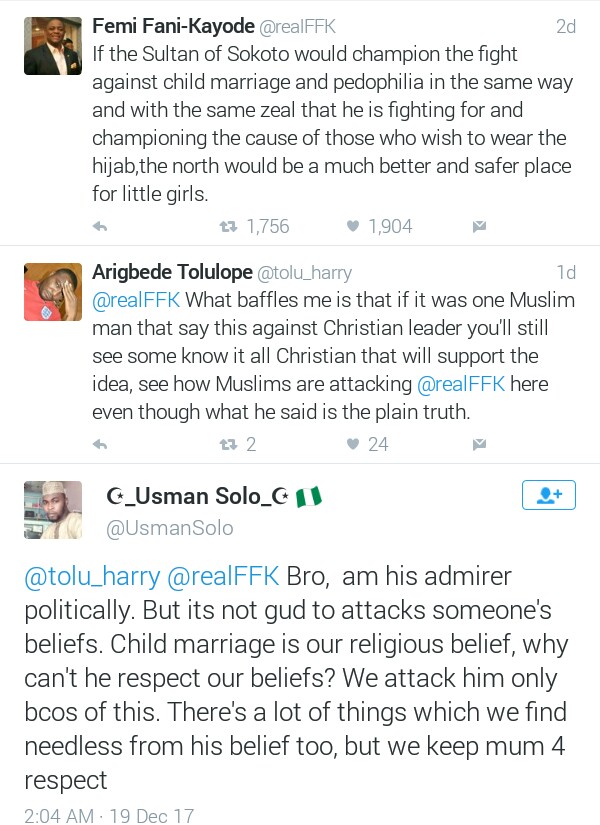Open the Femi Fani-Kayode display name

click(173, 27)
